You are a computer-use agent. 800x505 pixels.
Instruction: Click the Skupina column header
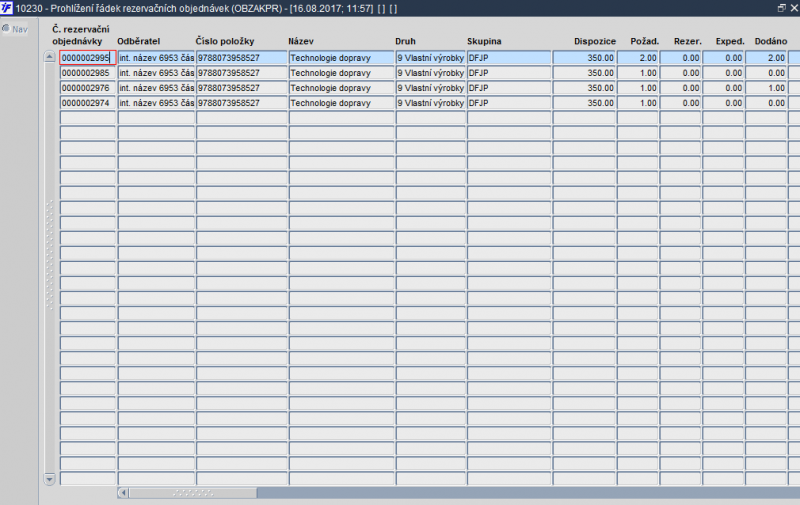[484, 41]
